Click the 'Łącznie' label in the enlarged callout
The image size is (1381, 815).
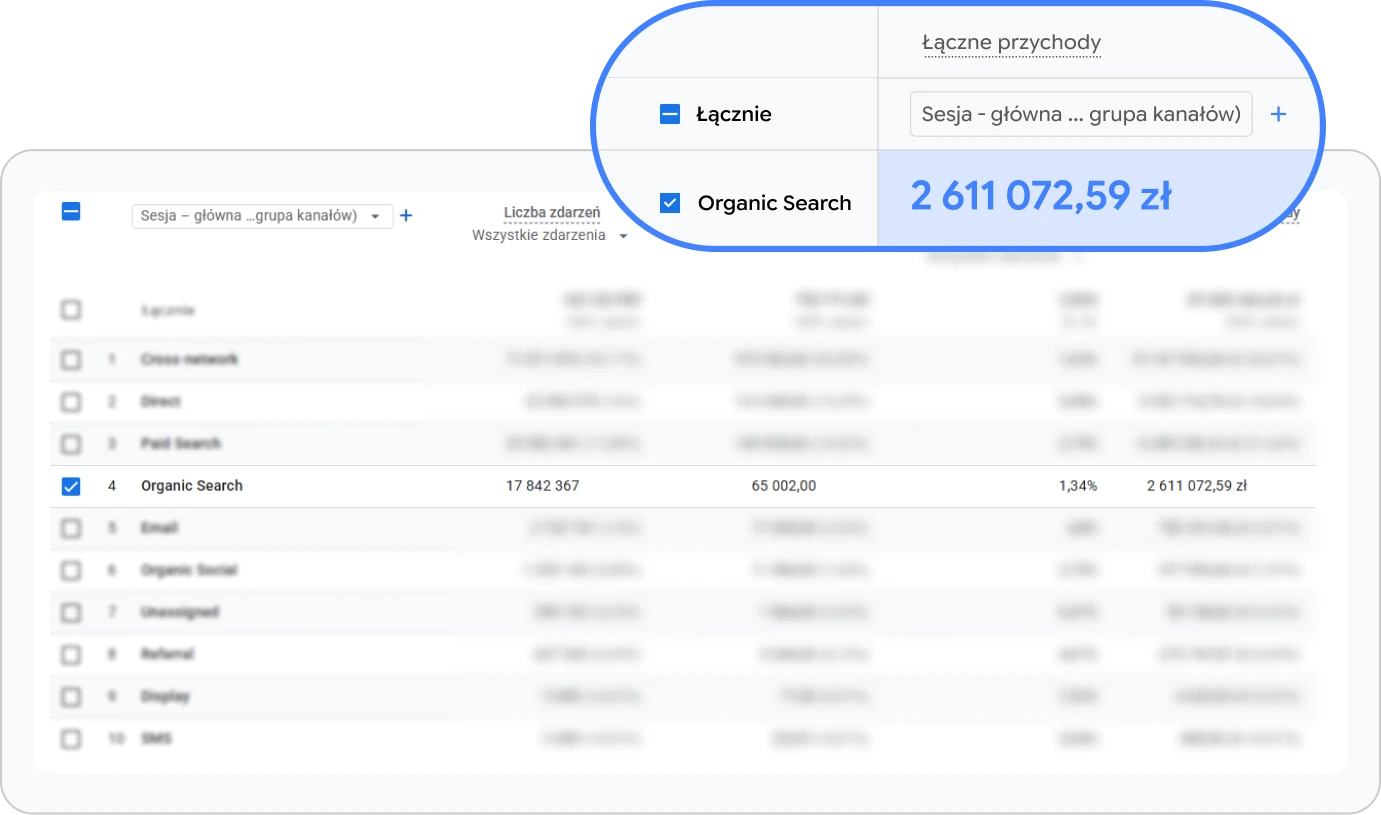click(x=734, y=114)
